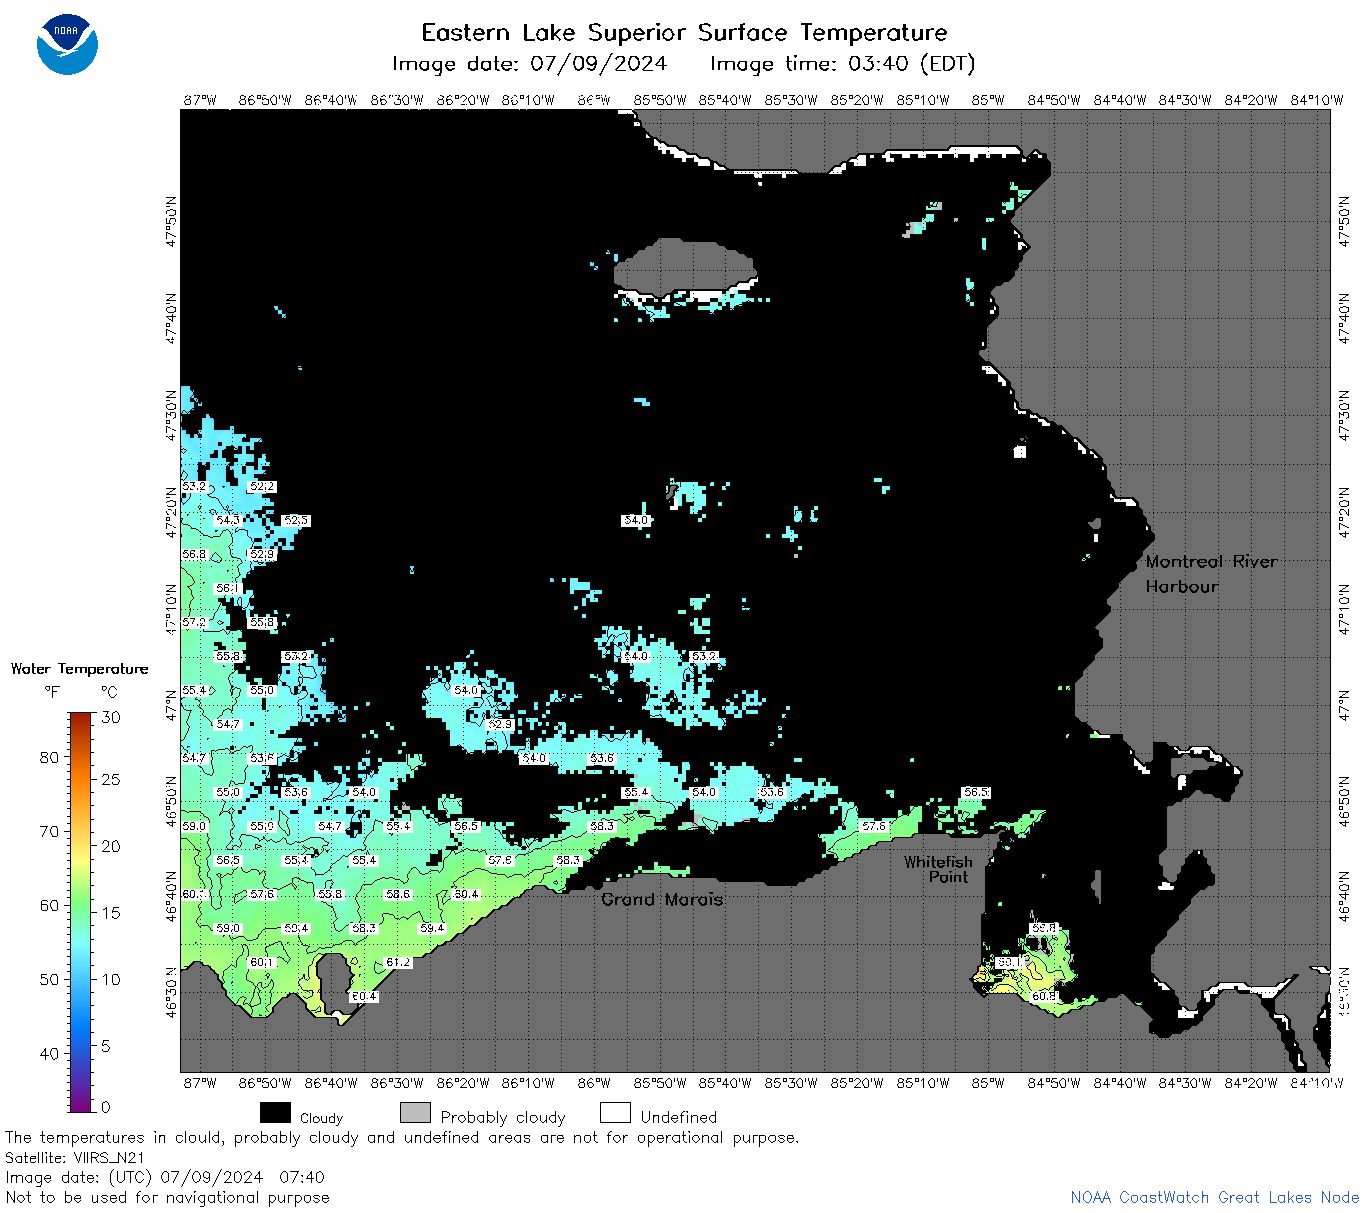This screenshot has width=1370, height=1213.
Task: Click the Probably cloudy legend label text
Action: pyautogui.click(x=503, y=1117)
